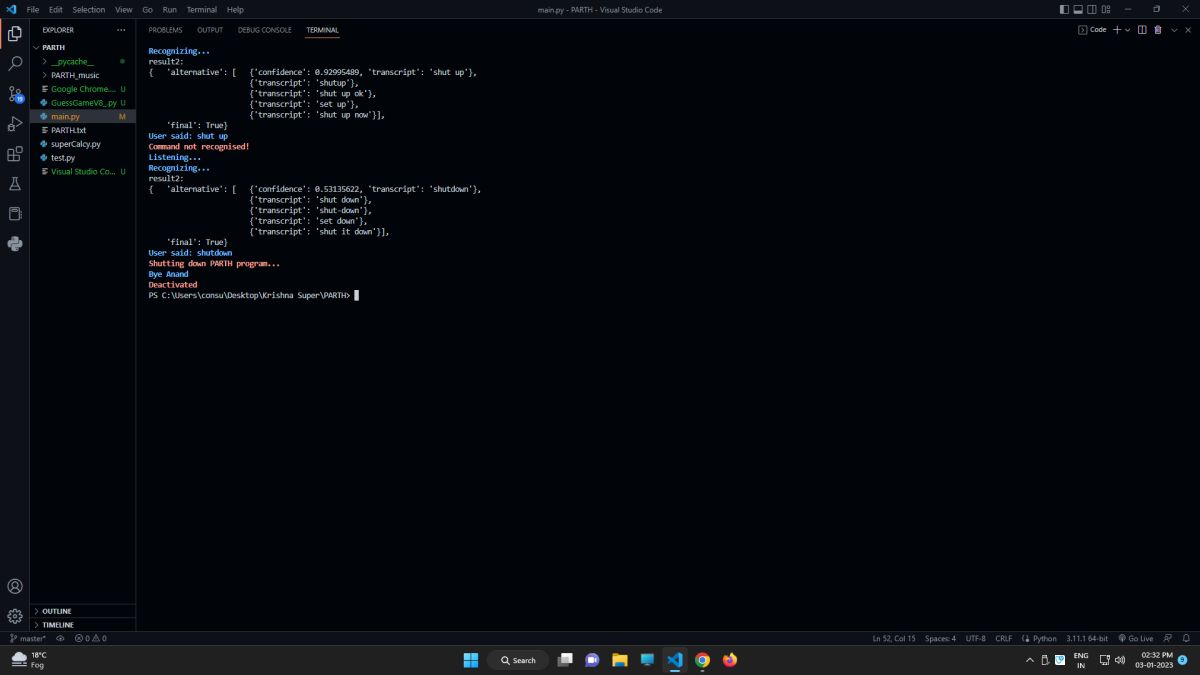Click the master branch status item
Screen dimensions: 1200x675
(x=28, y=638)
